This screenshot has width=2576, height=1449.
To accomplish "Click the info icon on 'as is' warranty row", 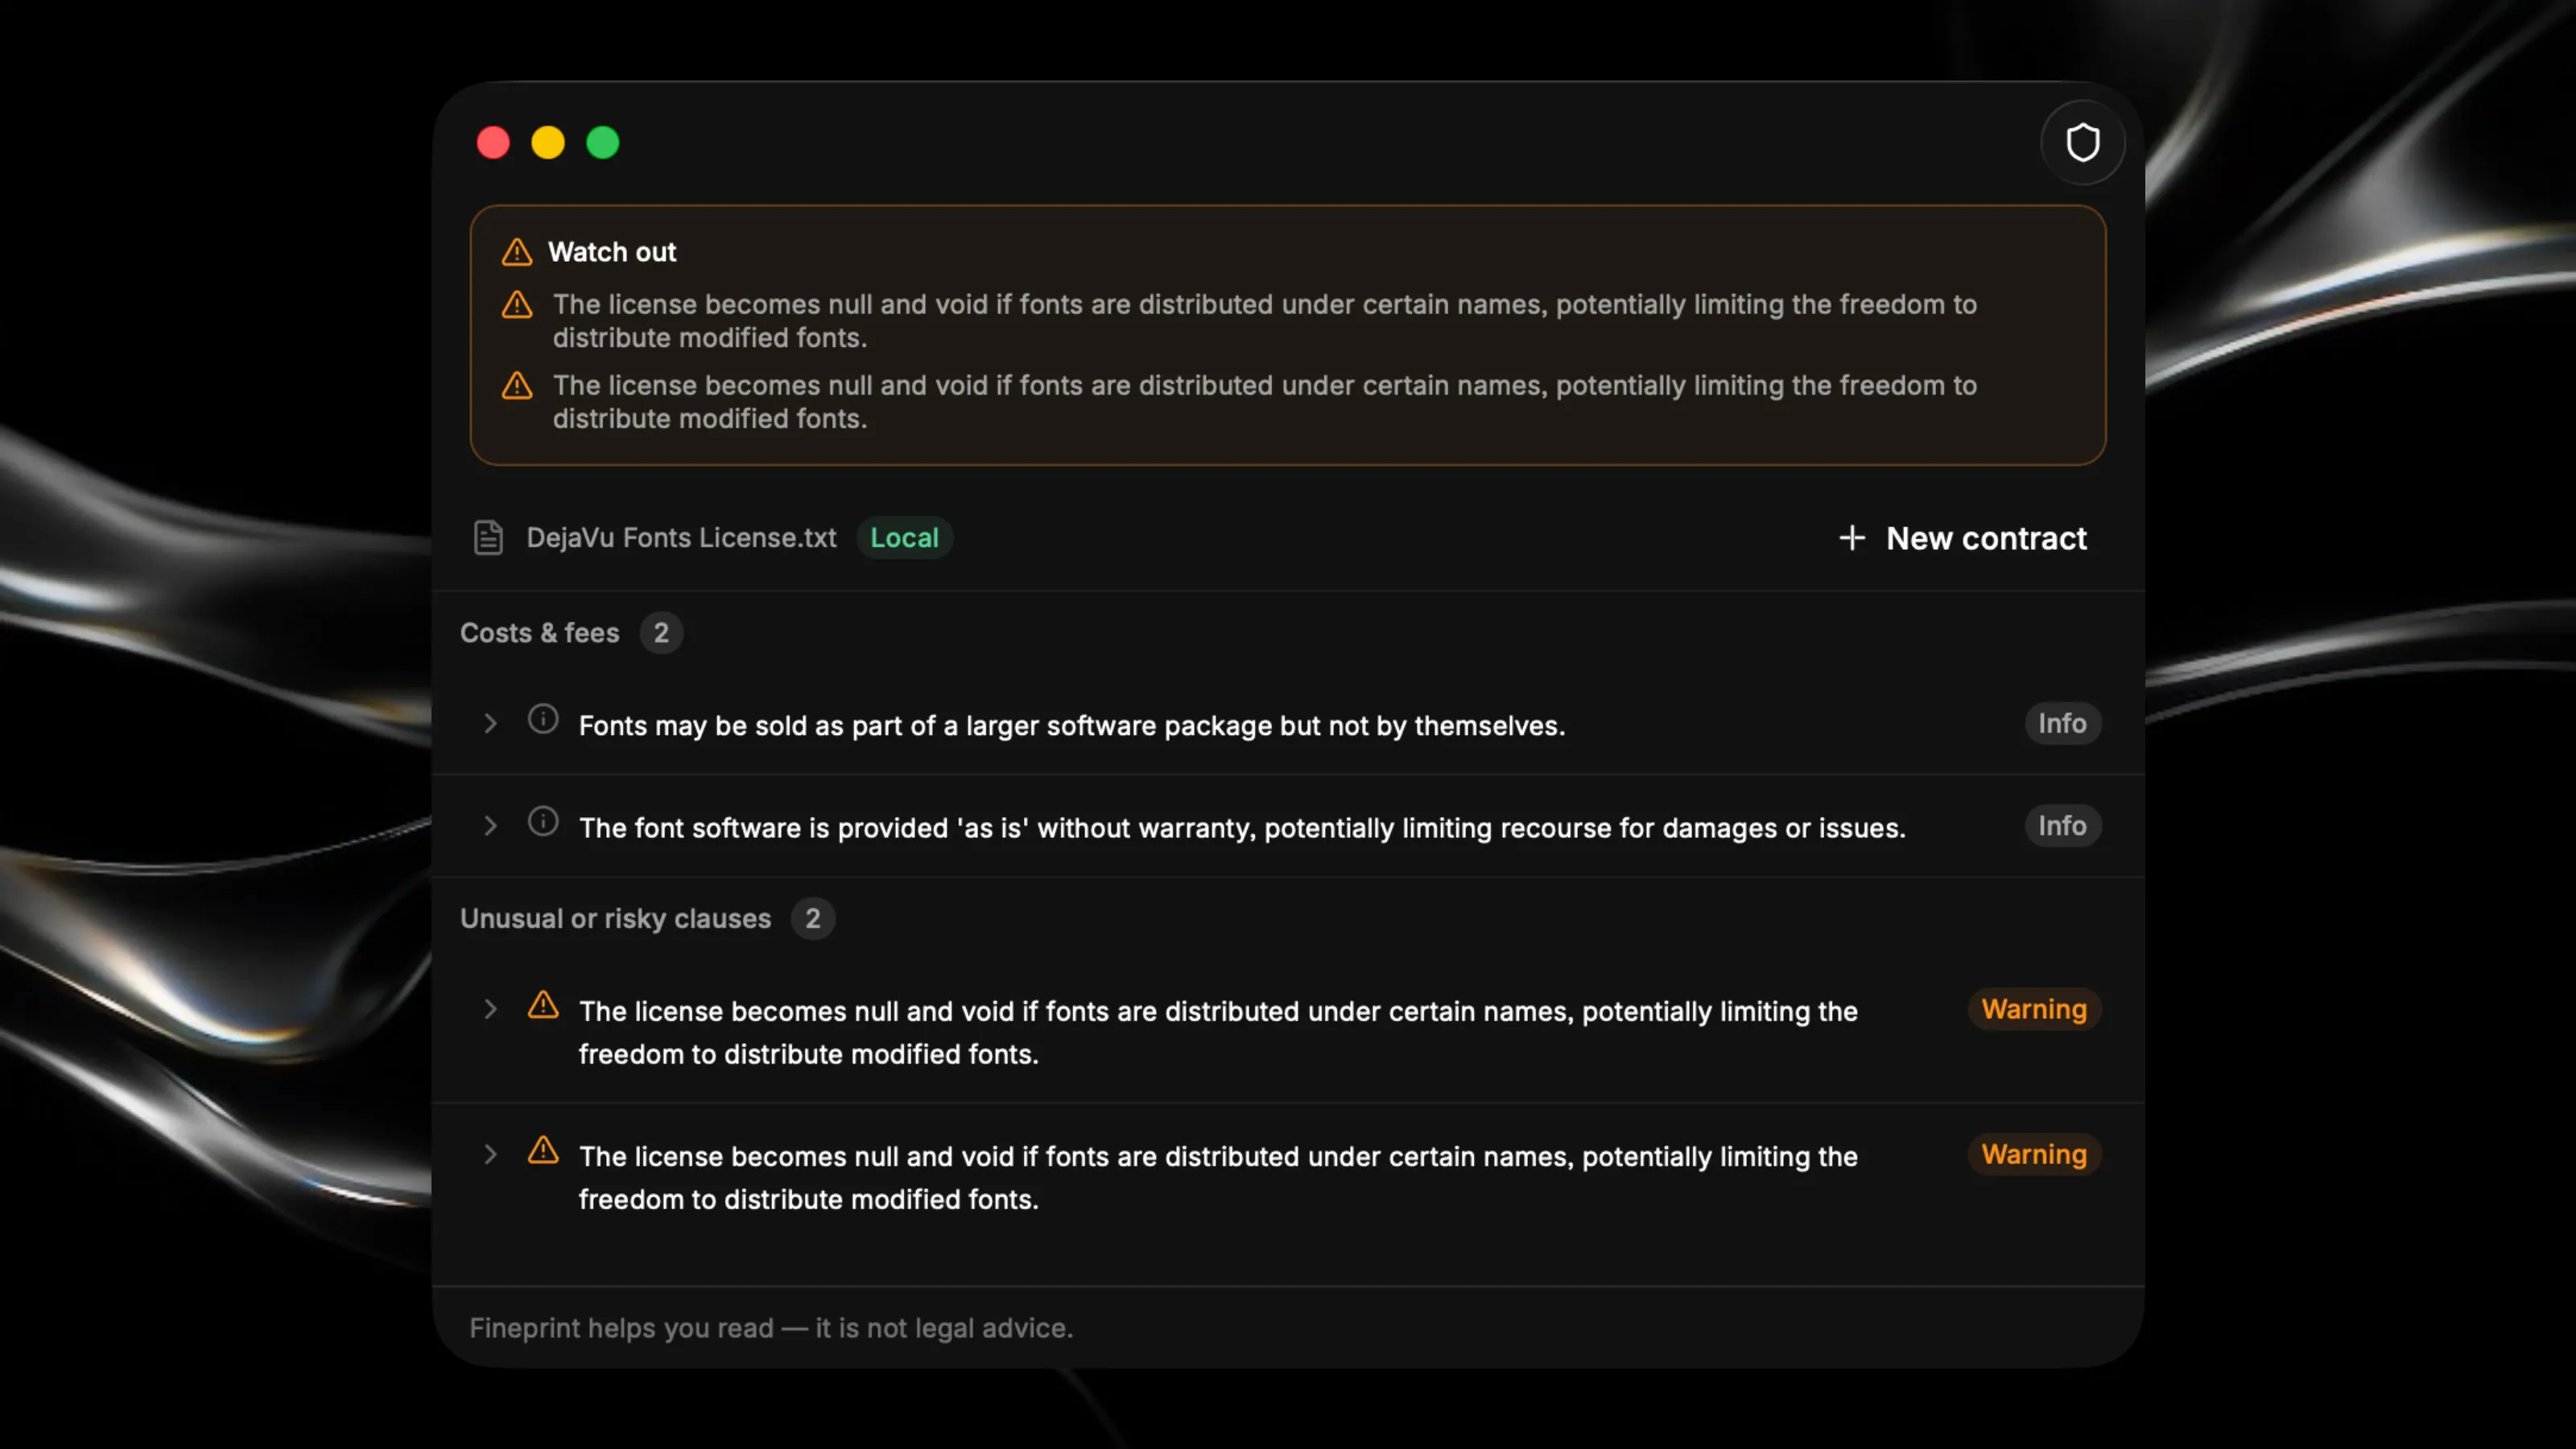I will 543,822.
